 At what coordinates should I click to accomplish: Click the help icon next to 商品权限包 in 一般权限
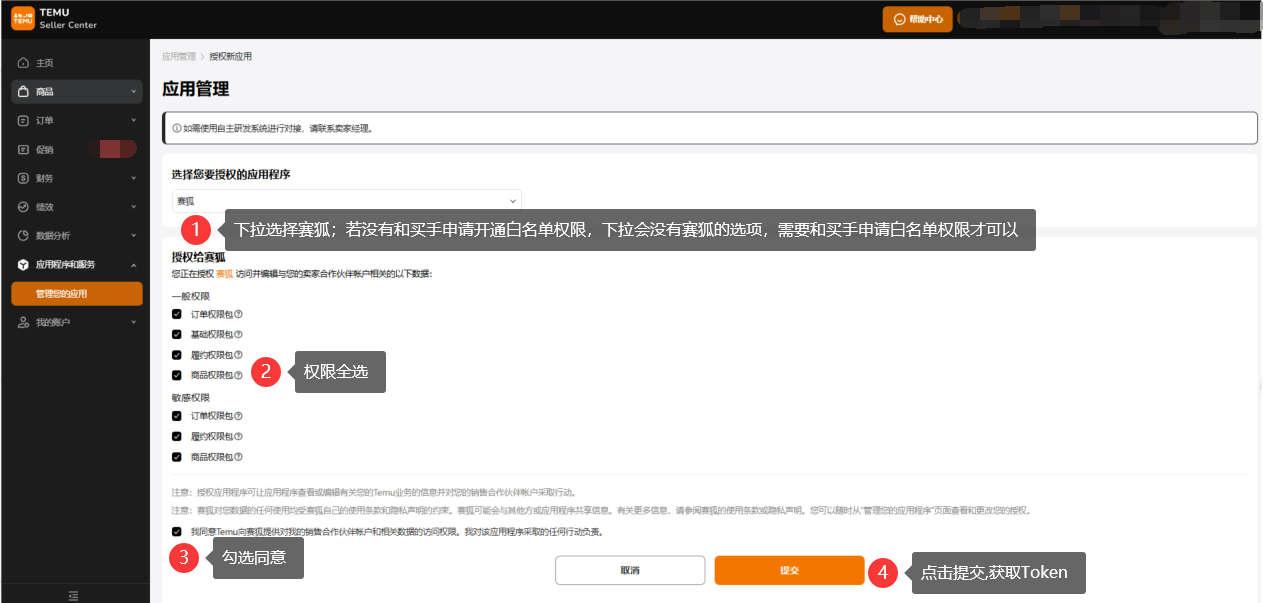click(x=238, y=375)
